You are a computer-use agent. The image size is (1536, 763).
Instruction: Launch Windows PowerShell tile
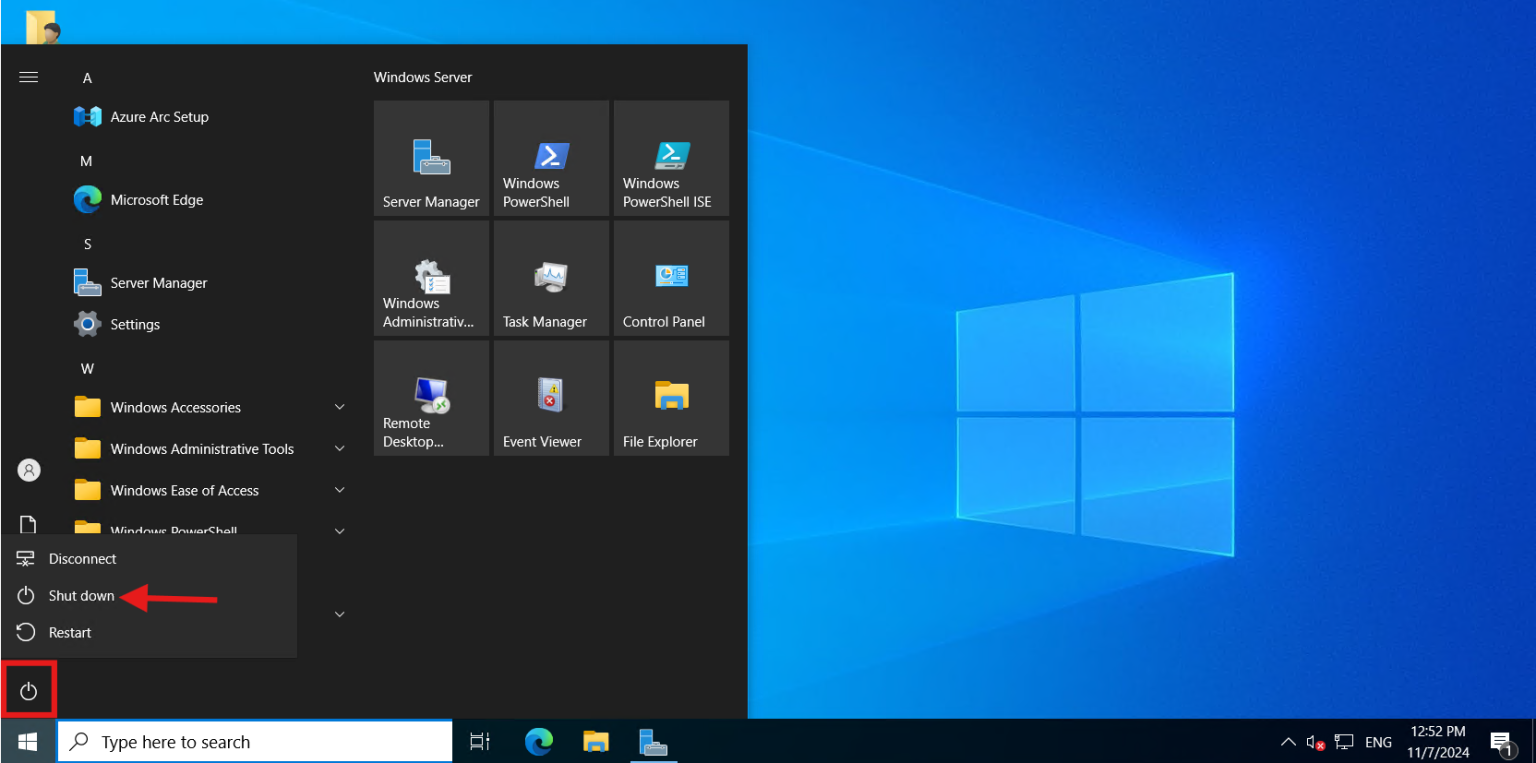coord(551,158)
